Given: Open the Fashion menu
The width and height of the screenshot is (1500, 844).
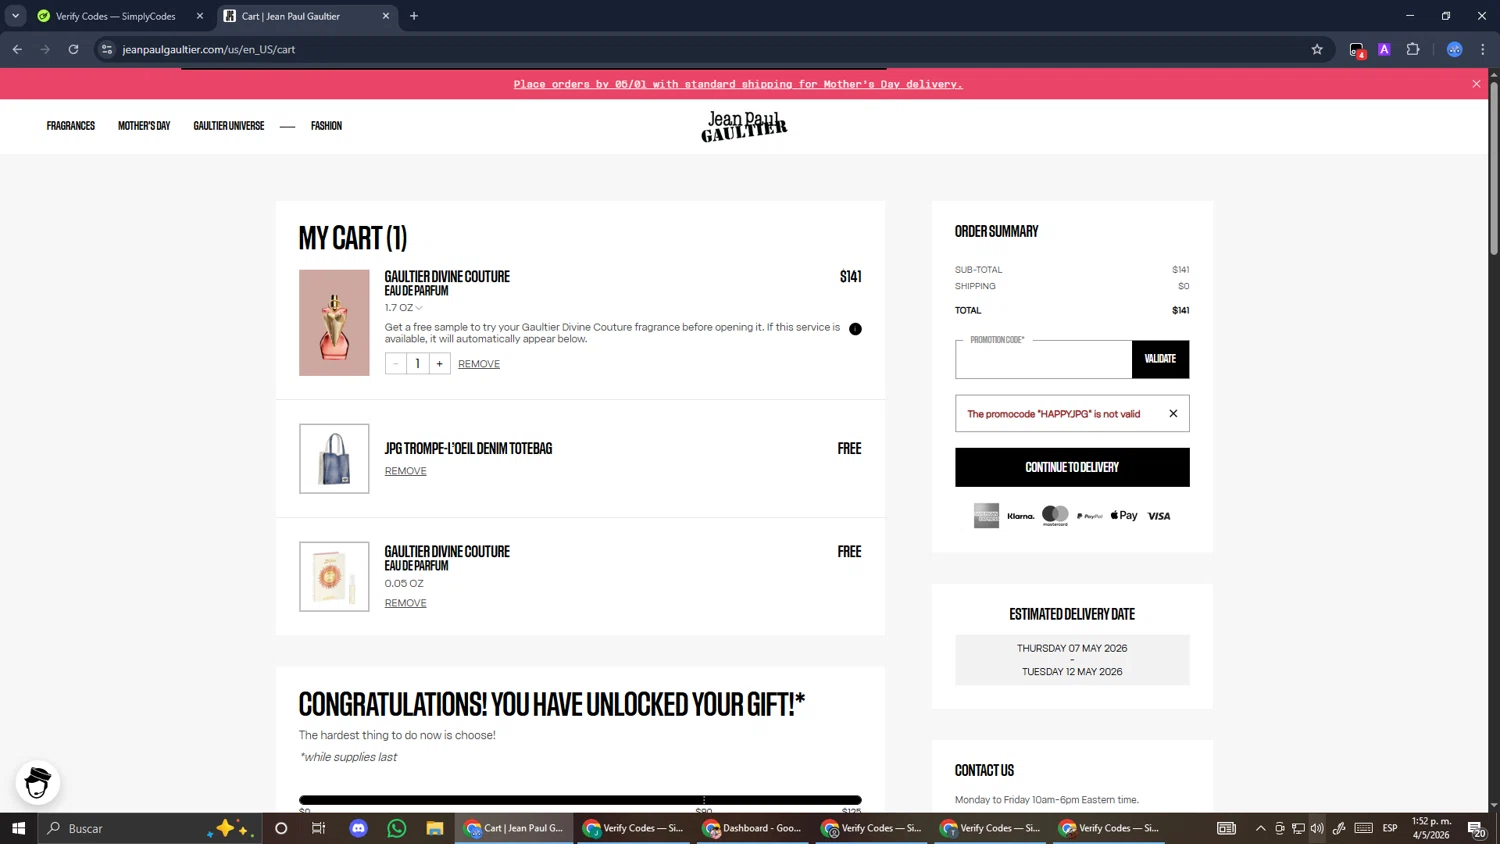Looking at the screenshot, I should click(x=326, y=126).
